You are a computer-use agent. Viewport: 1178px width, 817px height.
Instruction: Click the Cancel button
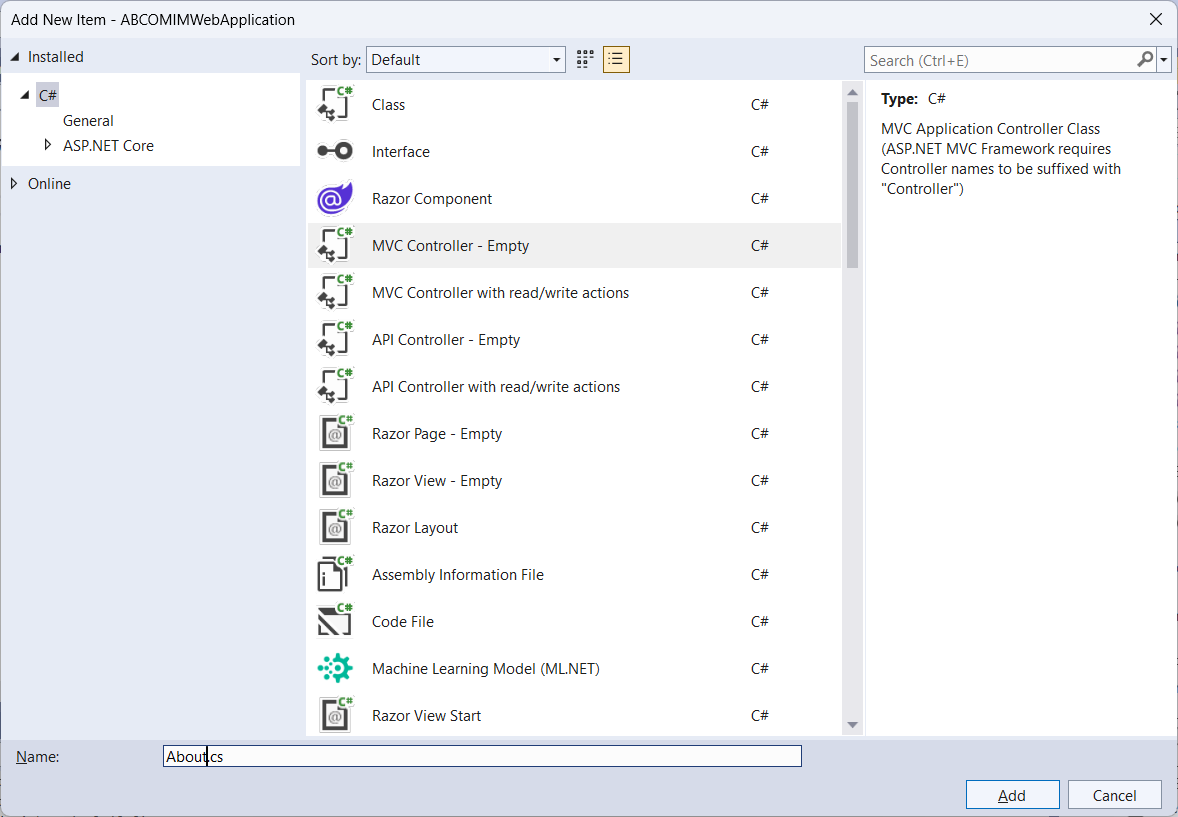click(x=1114, y=795)
